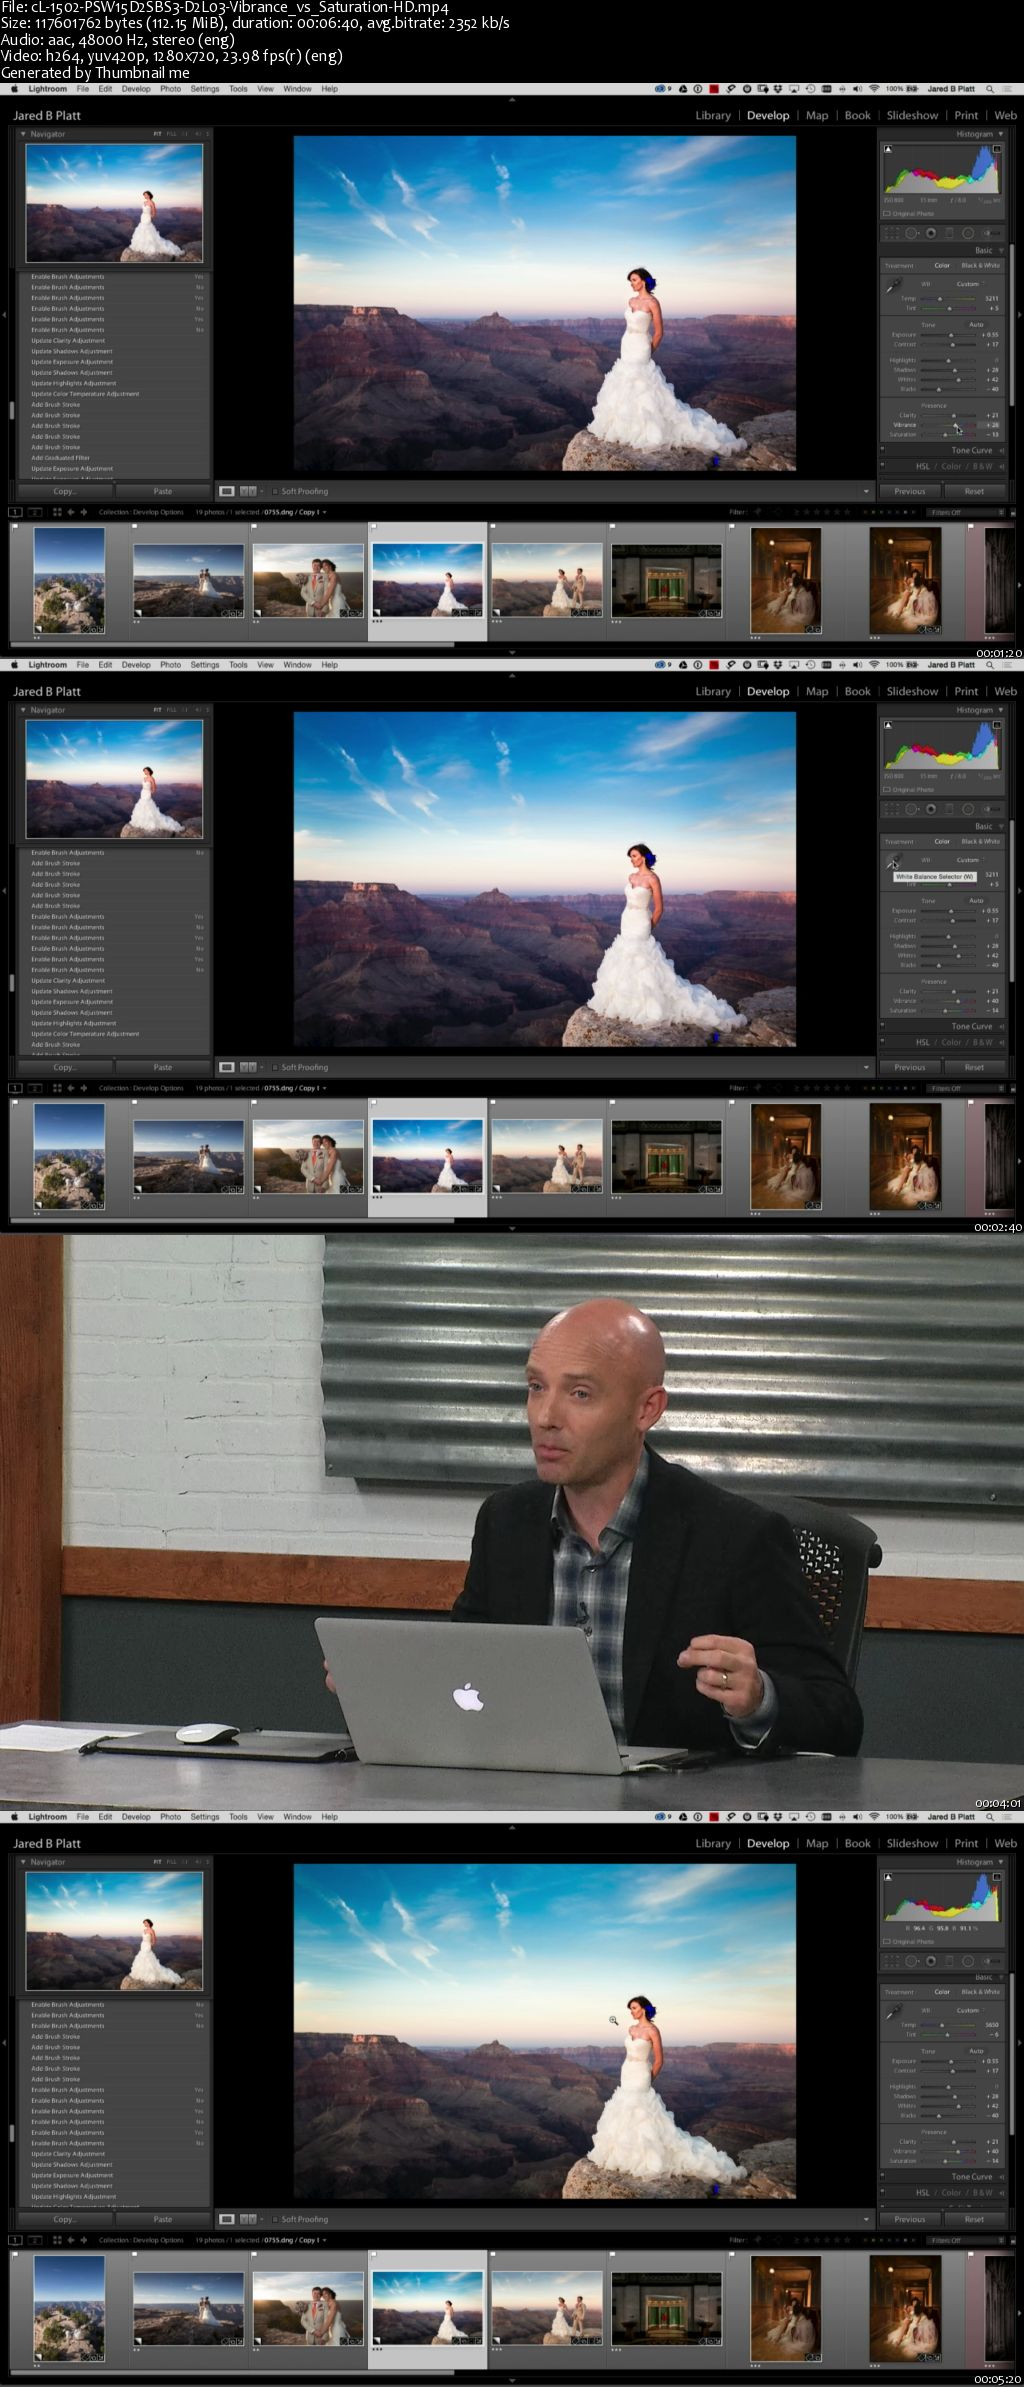Click Auto tone button in 00:01:20 frame
Image resolution: width=1024 pixels, height=2387 pixels.
[976, 324]
